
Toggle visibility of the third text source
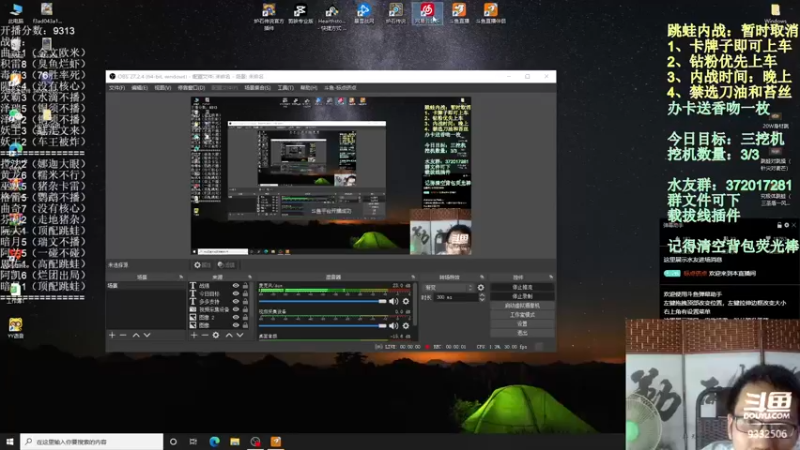(236, 302)
